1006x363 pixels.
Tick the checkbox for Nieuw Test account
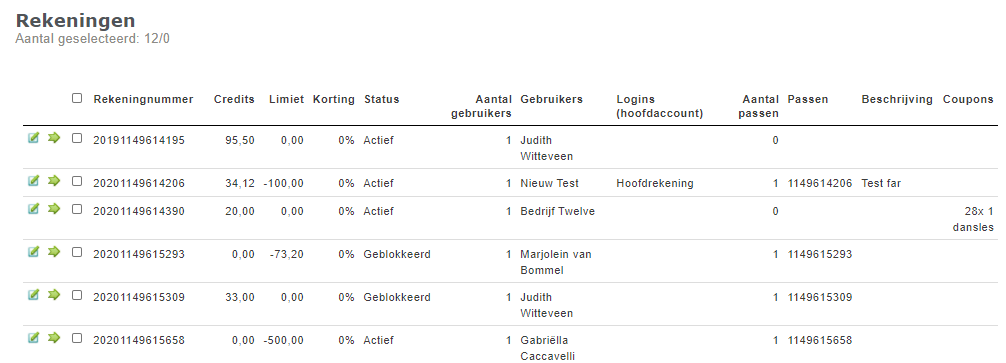pyautogui.click(x=77, y=181)
